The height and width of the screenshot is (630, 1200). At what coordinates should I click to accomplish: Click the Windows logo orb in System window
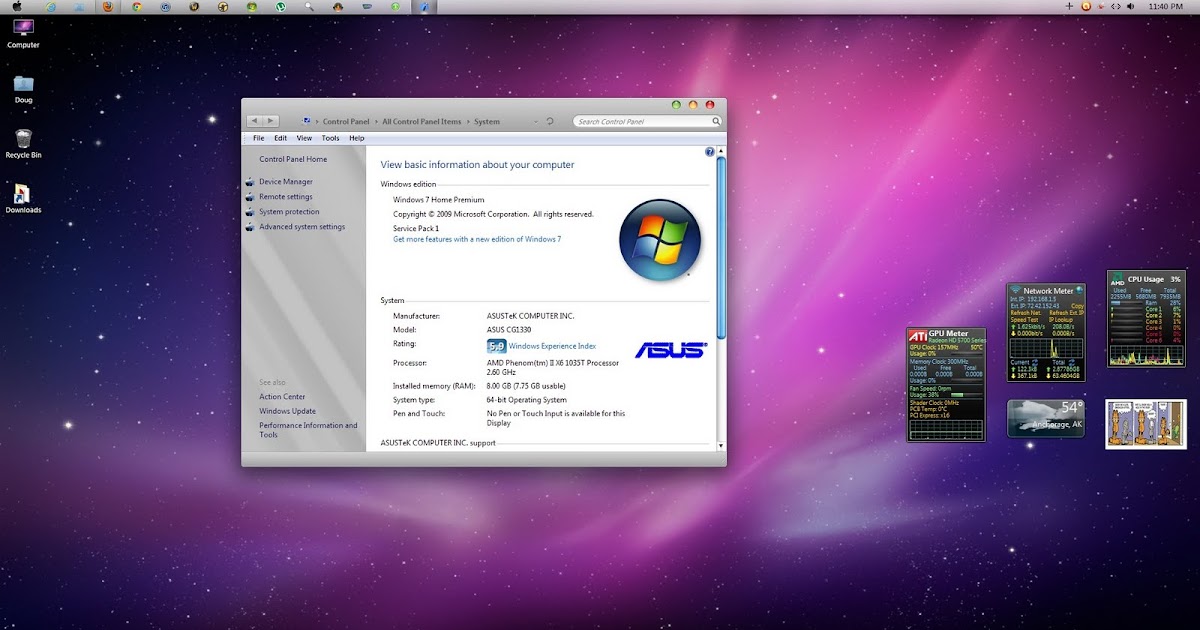coord(660,239)
